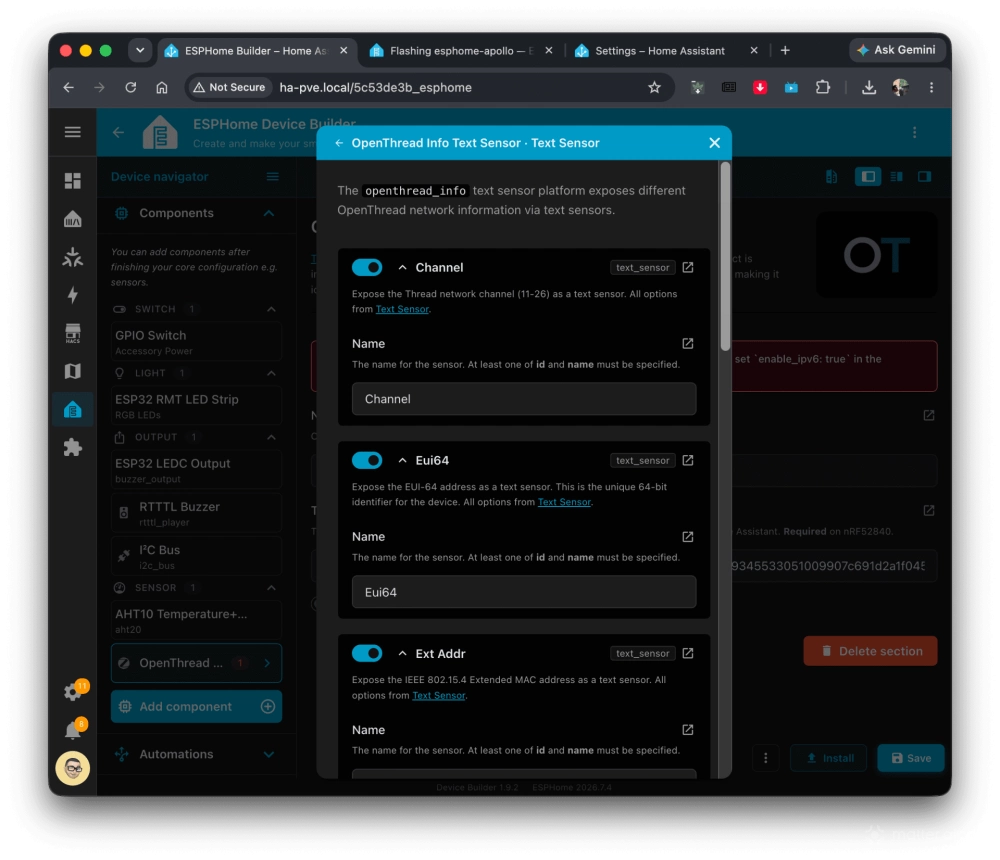Collapse the OUTPUT component group

point(271,437)
